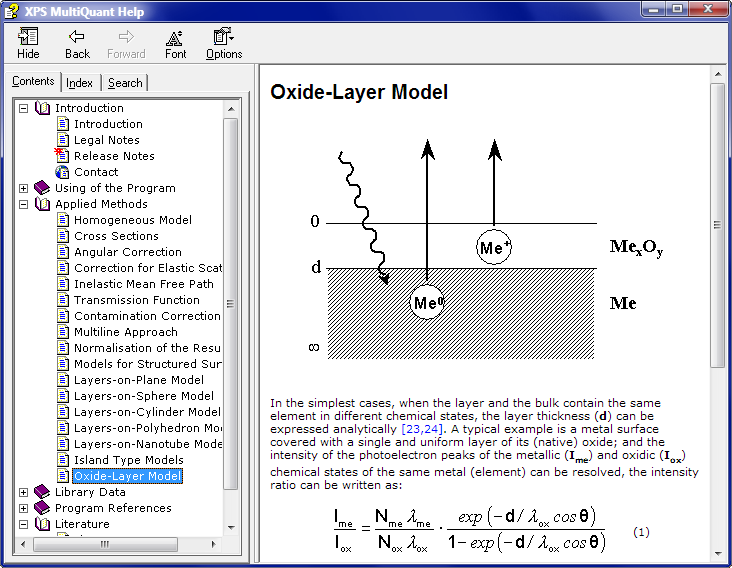Click the Release Notes page icon
Viewport: 732px width, 568px height.
[63, 156]
